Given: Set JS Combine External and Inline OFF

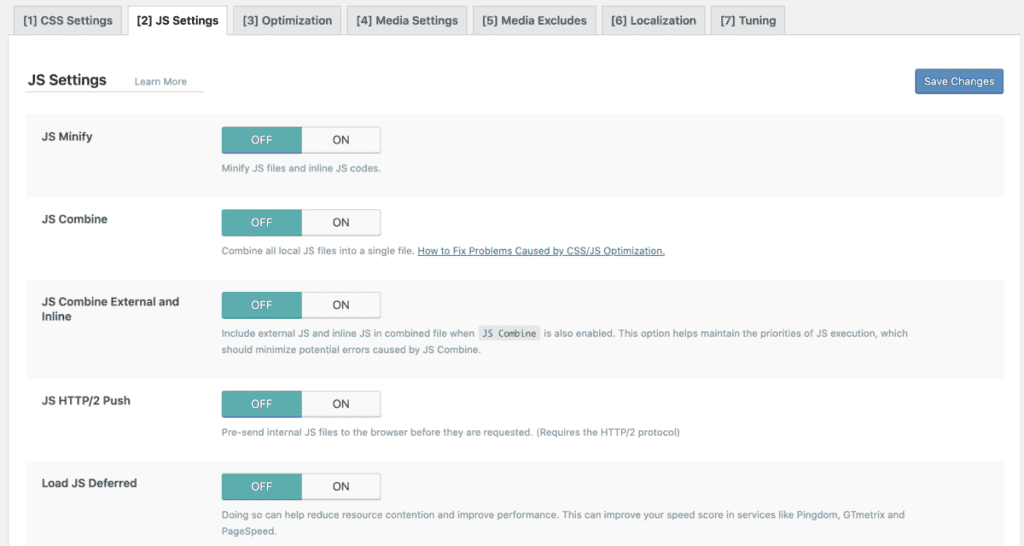Looking at the screenshot, I should pos(261,305).
